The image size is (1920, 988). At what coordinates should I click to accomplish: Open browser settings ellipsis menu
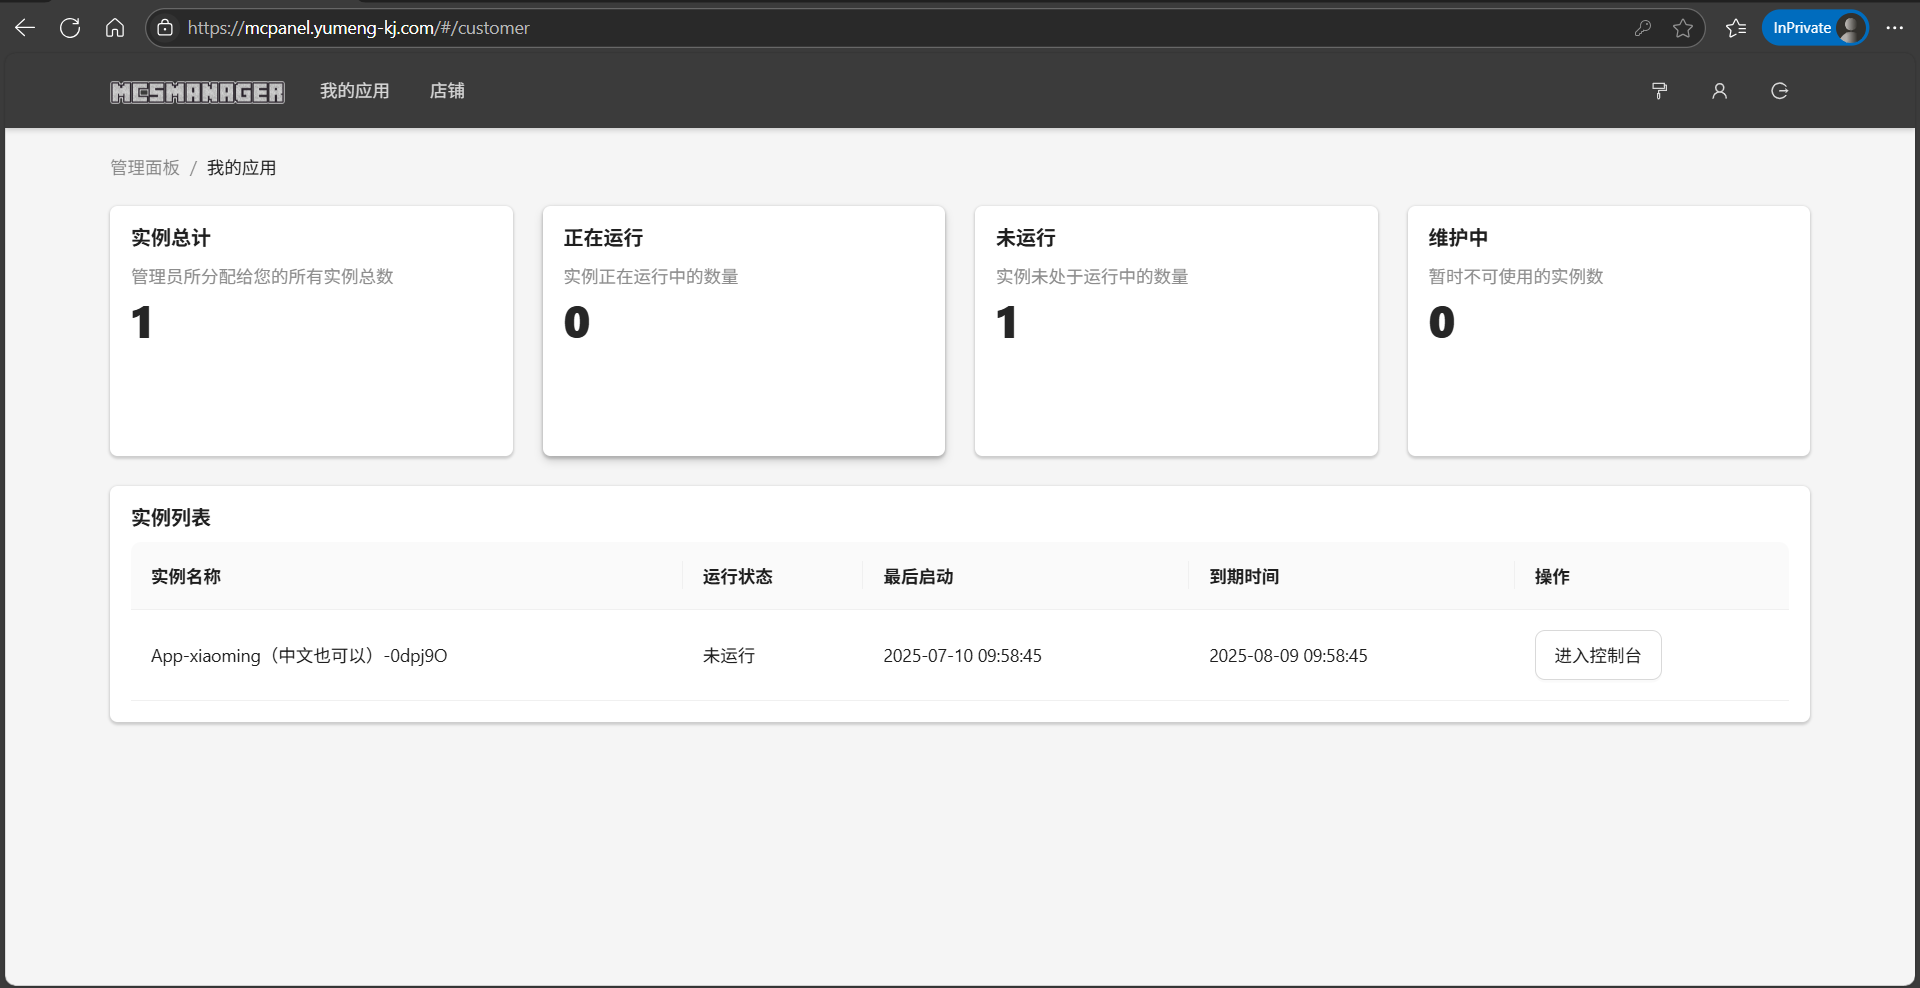[1894, 28]
